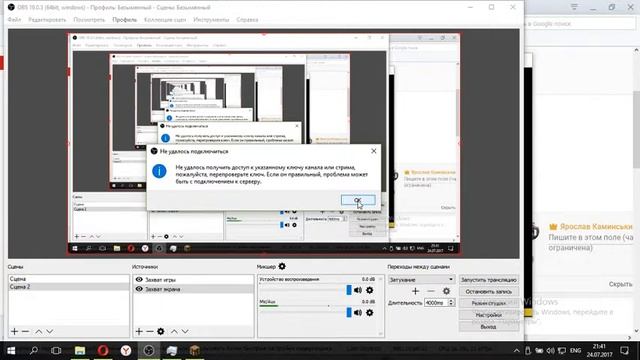Viewport: 640px width, 360px height.
Task: Open the Коллекция сцен menu
Action: (165, 20)
